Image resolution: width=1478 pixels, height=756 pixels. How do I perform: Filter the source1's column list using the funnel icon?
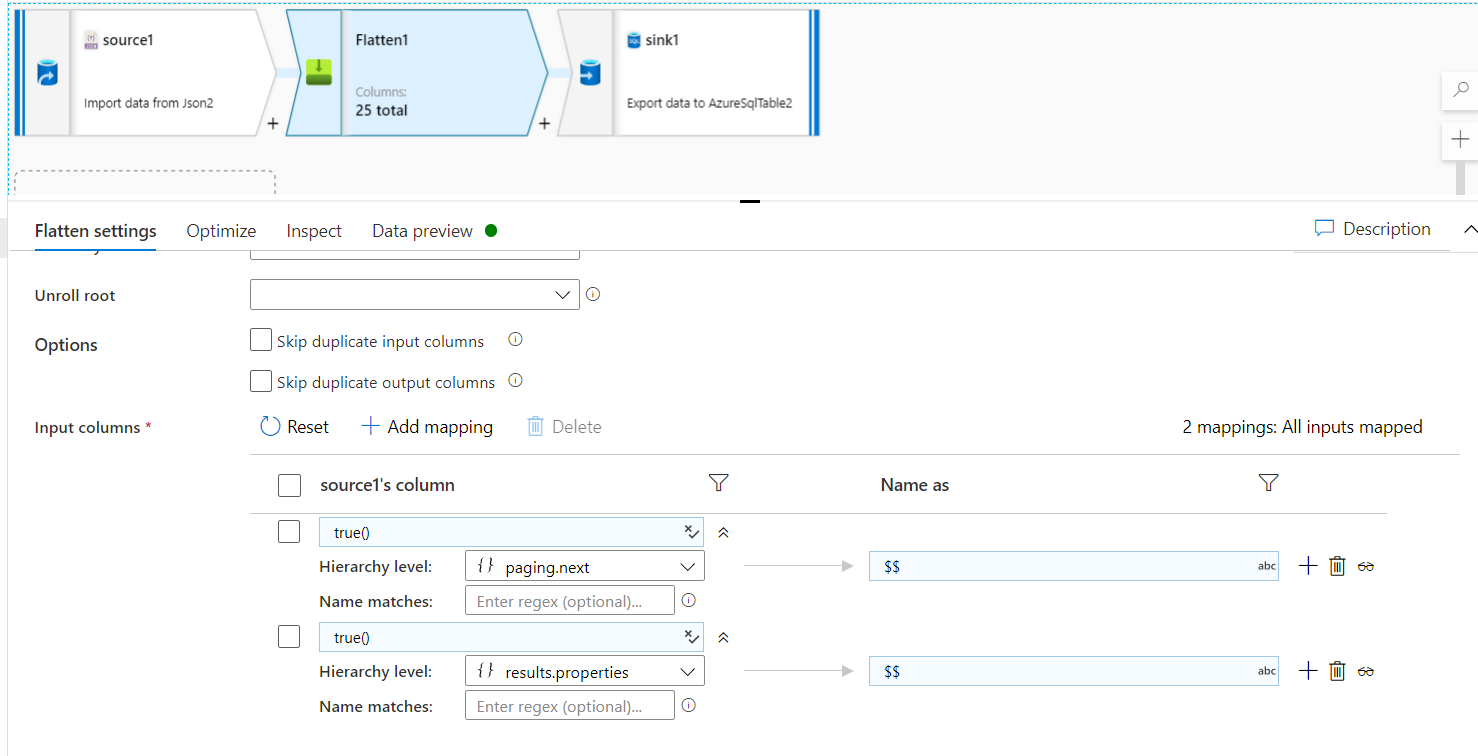[718, 483]
